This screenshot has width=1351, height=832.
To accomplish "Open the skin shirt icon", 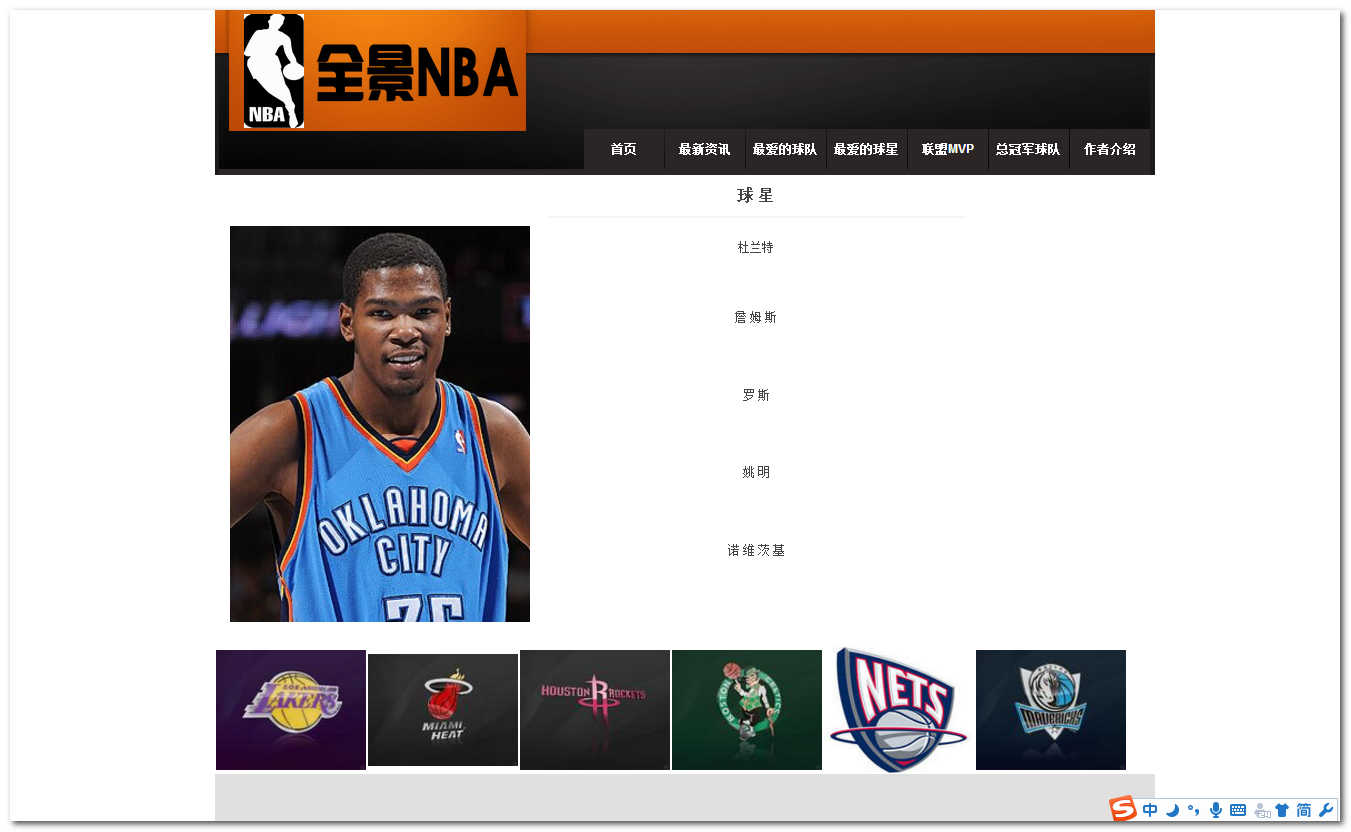I will click(x=1282, y=810).
